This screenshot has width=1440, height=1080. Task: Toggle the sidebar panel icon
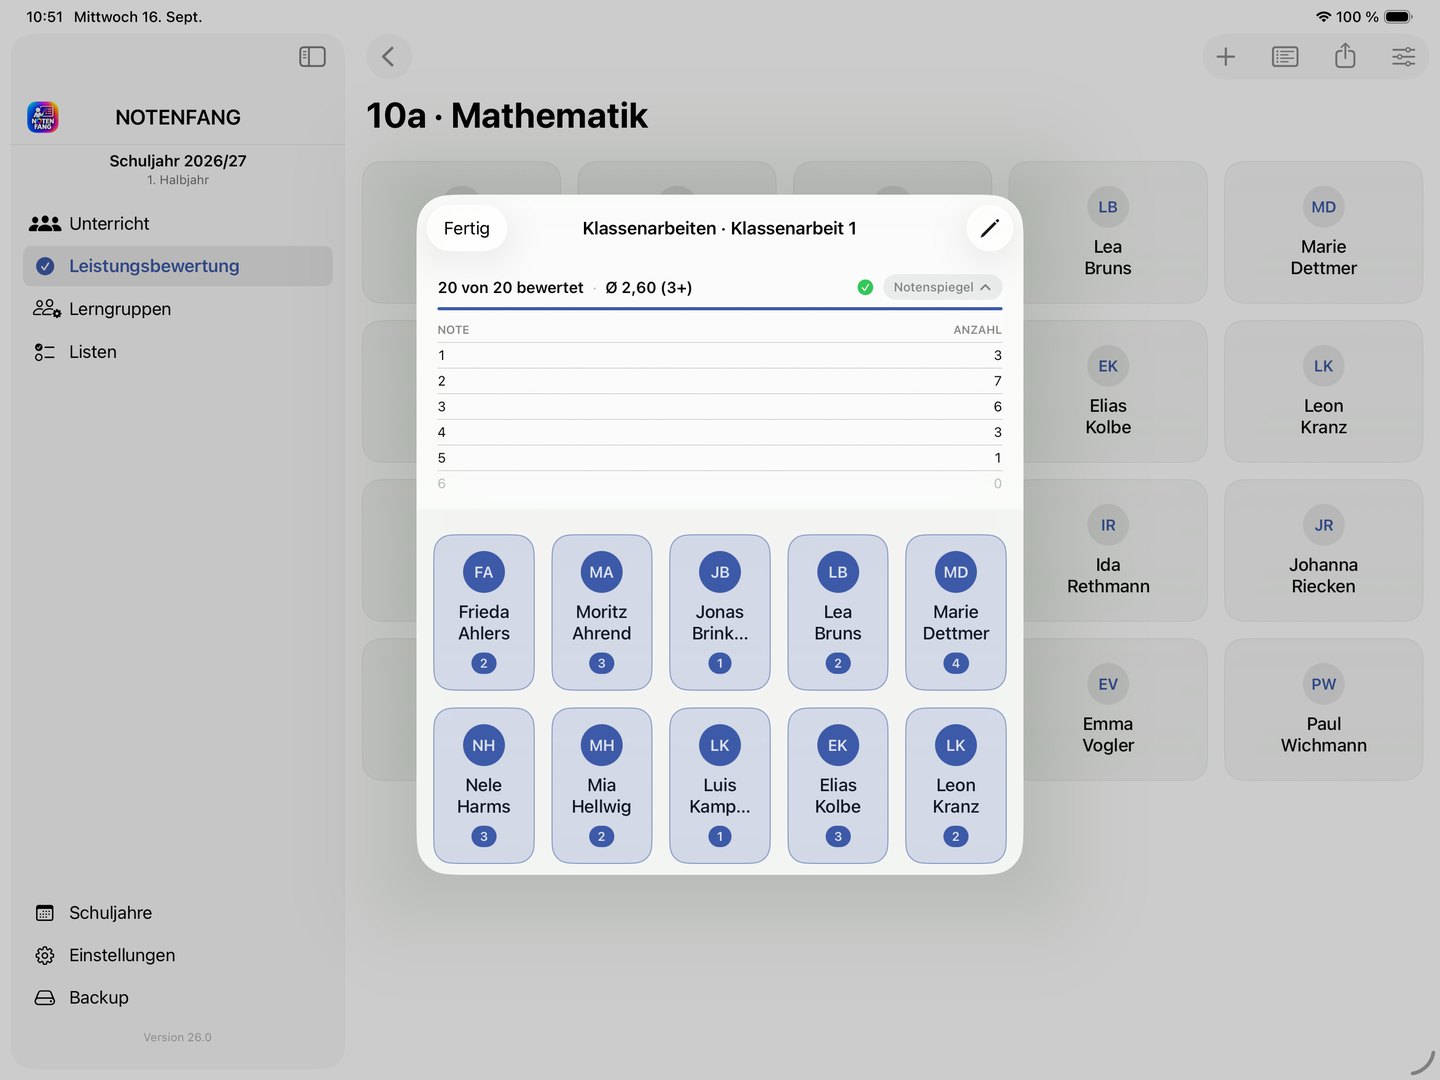coord(312,57)
